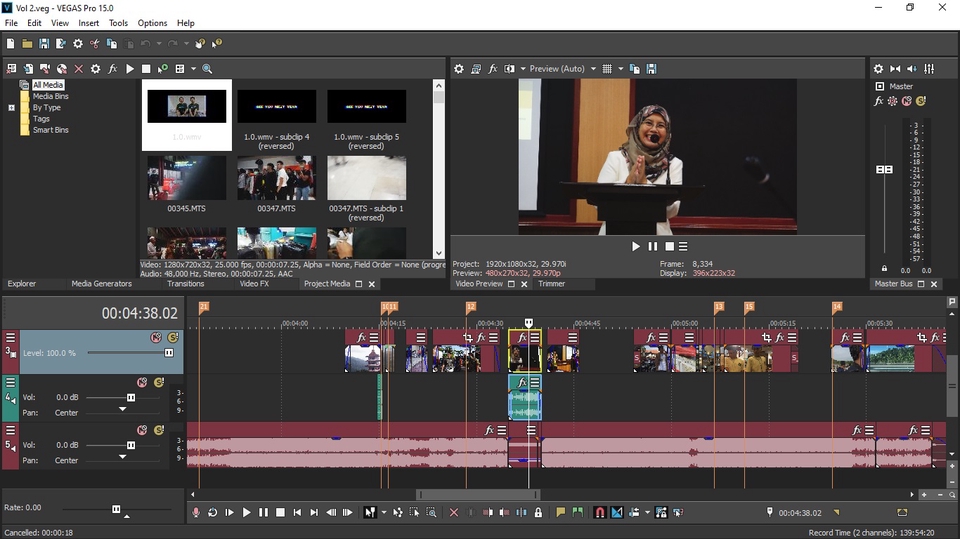Click timeline marker 14
The height and width of the screenshot is (539, 960).
click(836, 306)
